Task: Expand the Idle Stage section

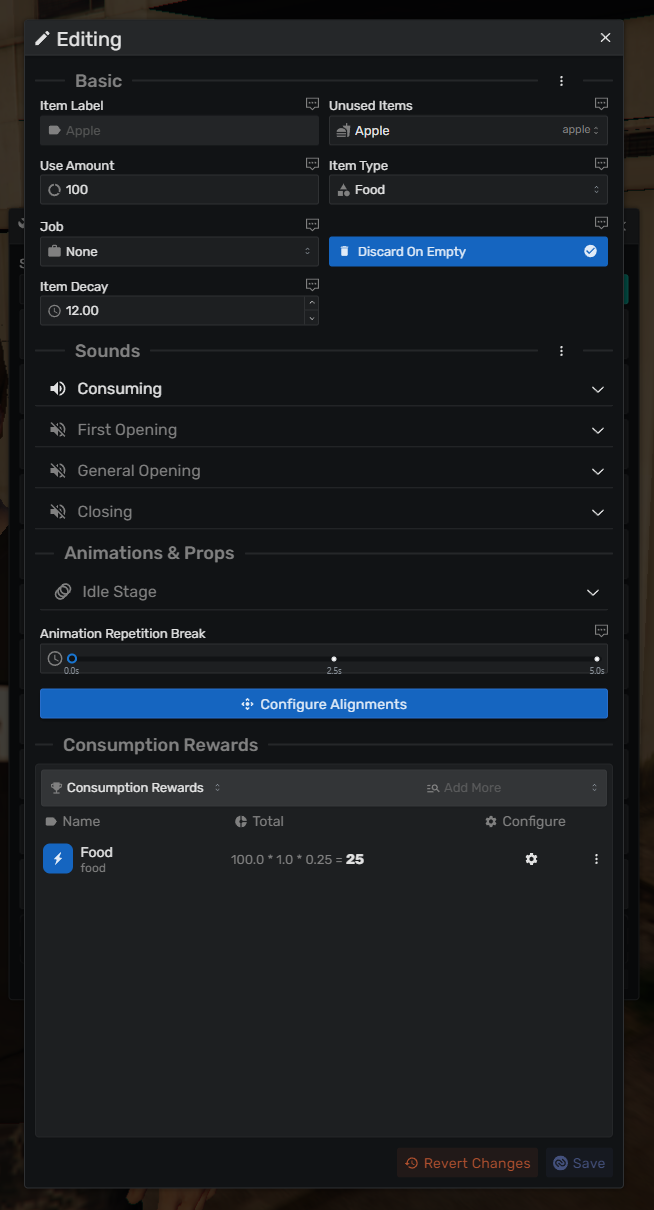Action: coord(324,592)
